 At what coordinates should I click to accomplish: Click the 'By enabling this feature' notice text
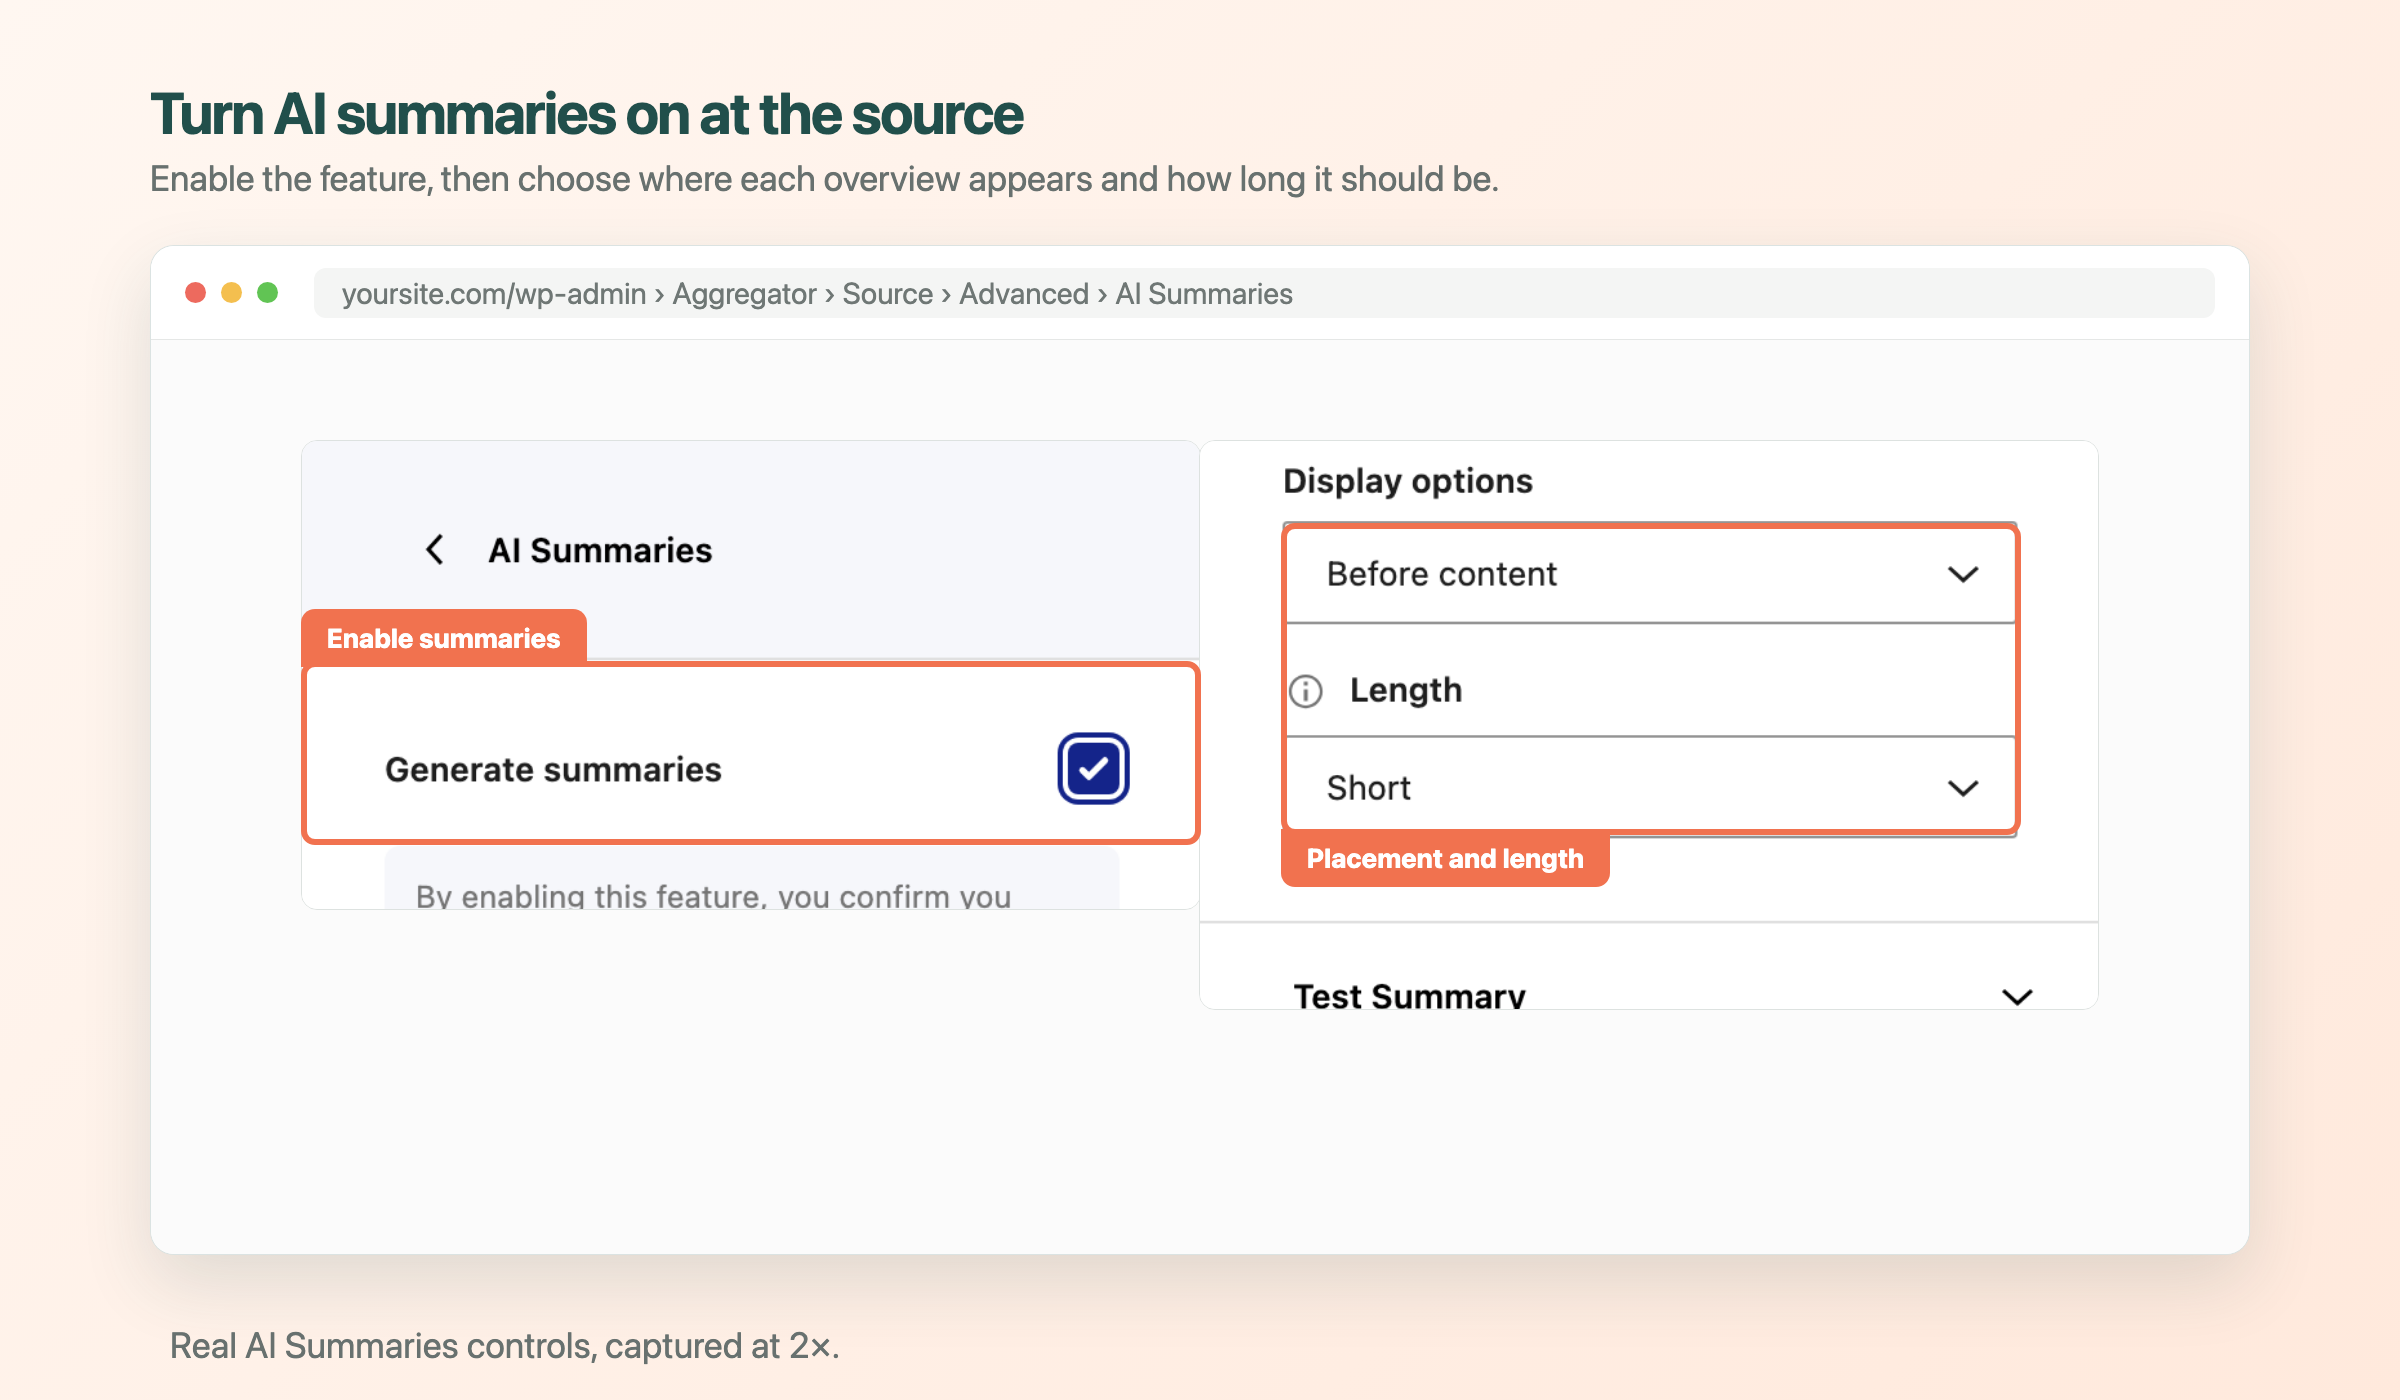click(x=714, y=895)
